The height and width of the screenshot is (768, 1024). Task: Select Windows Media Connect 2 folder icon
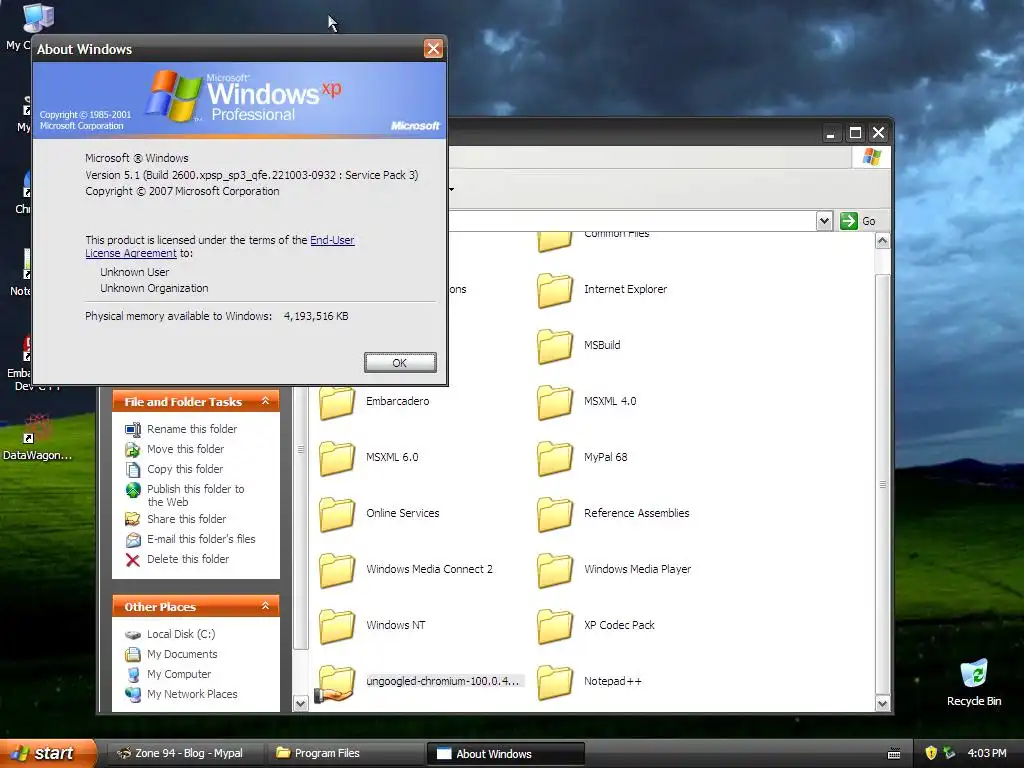pos(337,570)
